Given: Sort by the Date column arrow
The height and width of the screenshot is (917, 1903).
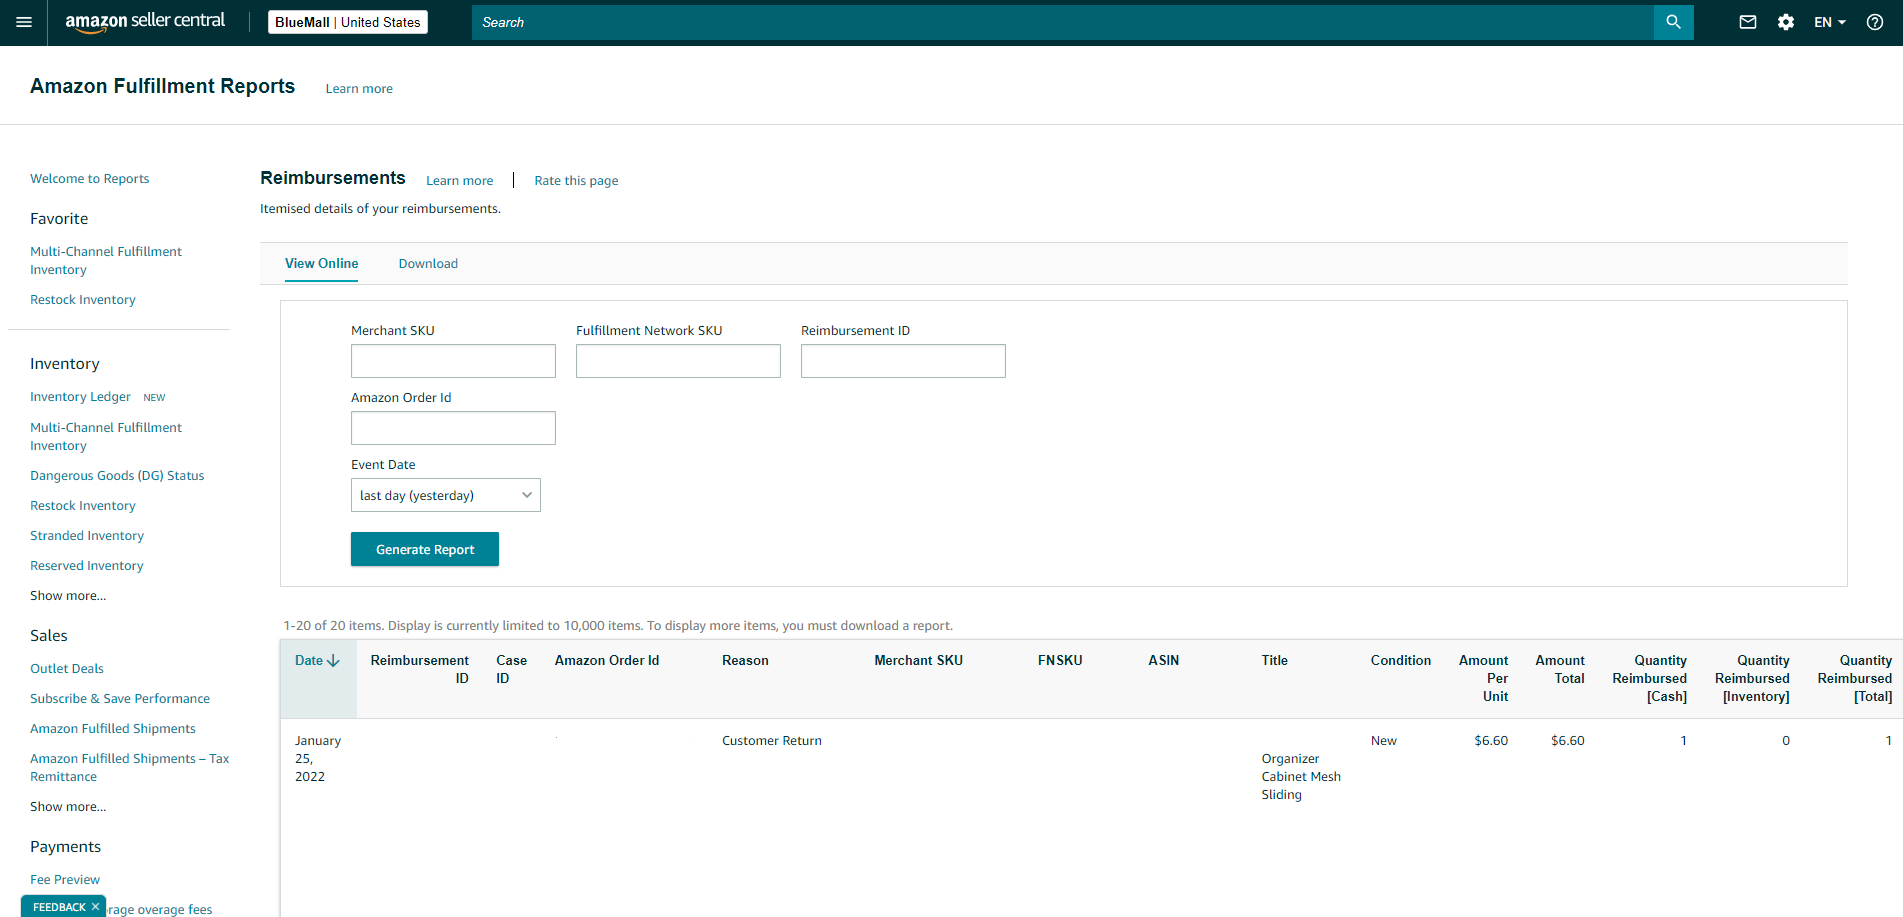Looking at the screenshot, I should pyautogui.click(x=333, y=661).
